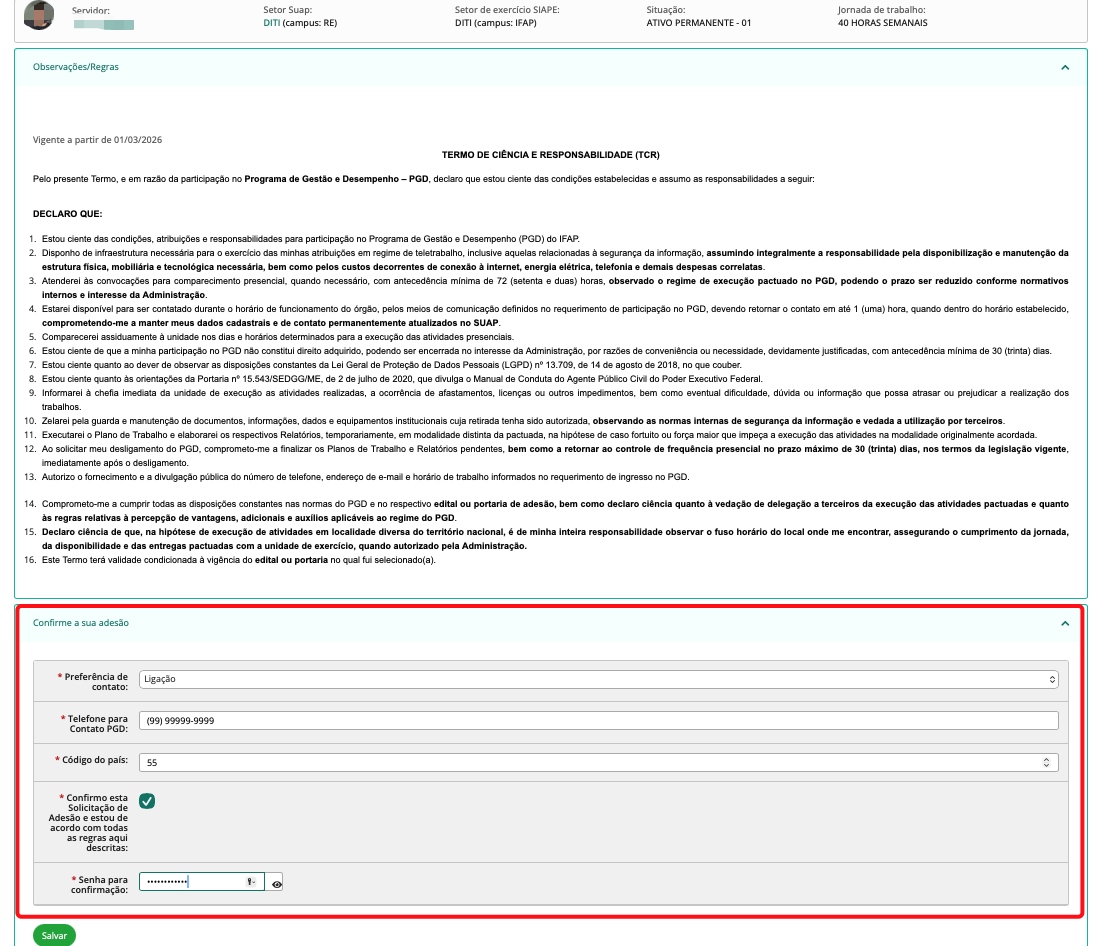The image size is (1093, 946).
Task: Click the Preferência de contato label
Action: click(x=96, y=682)
